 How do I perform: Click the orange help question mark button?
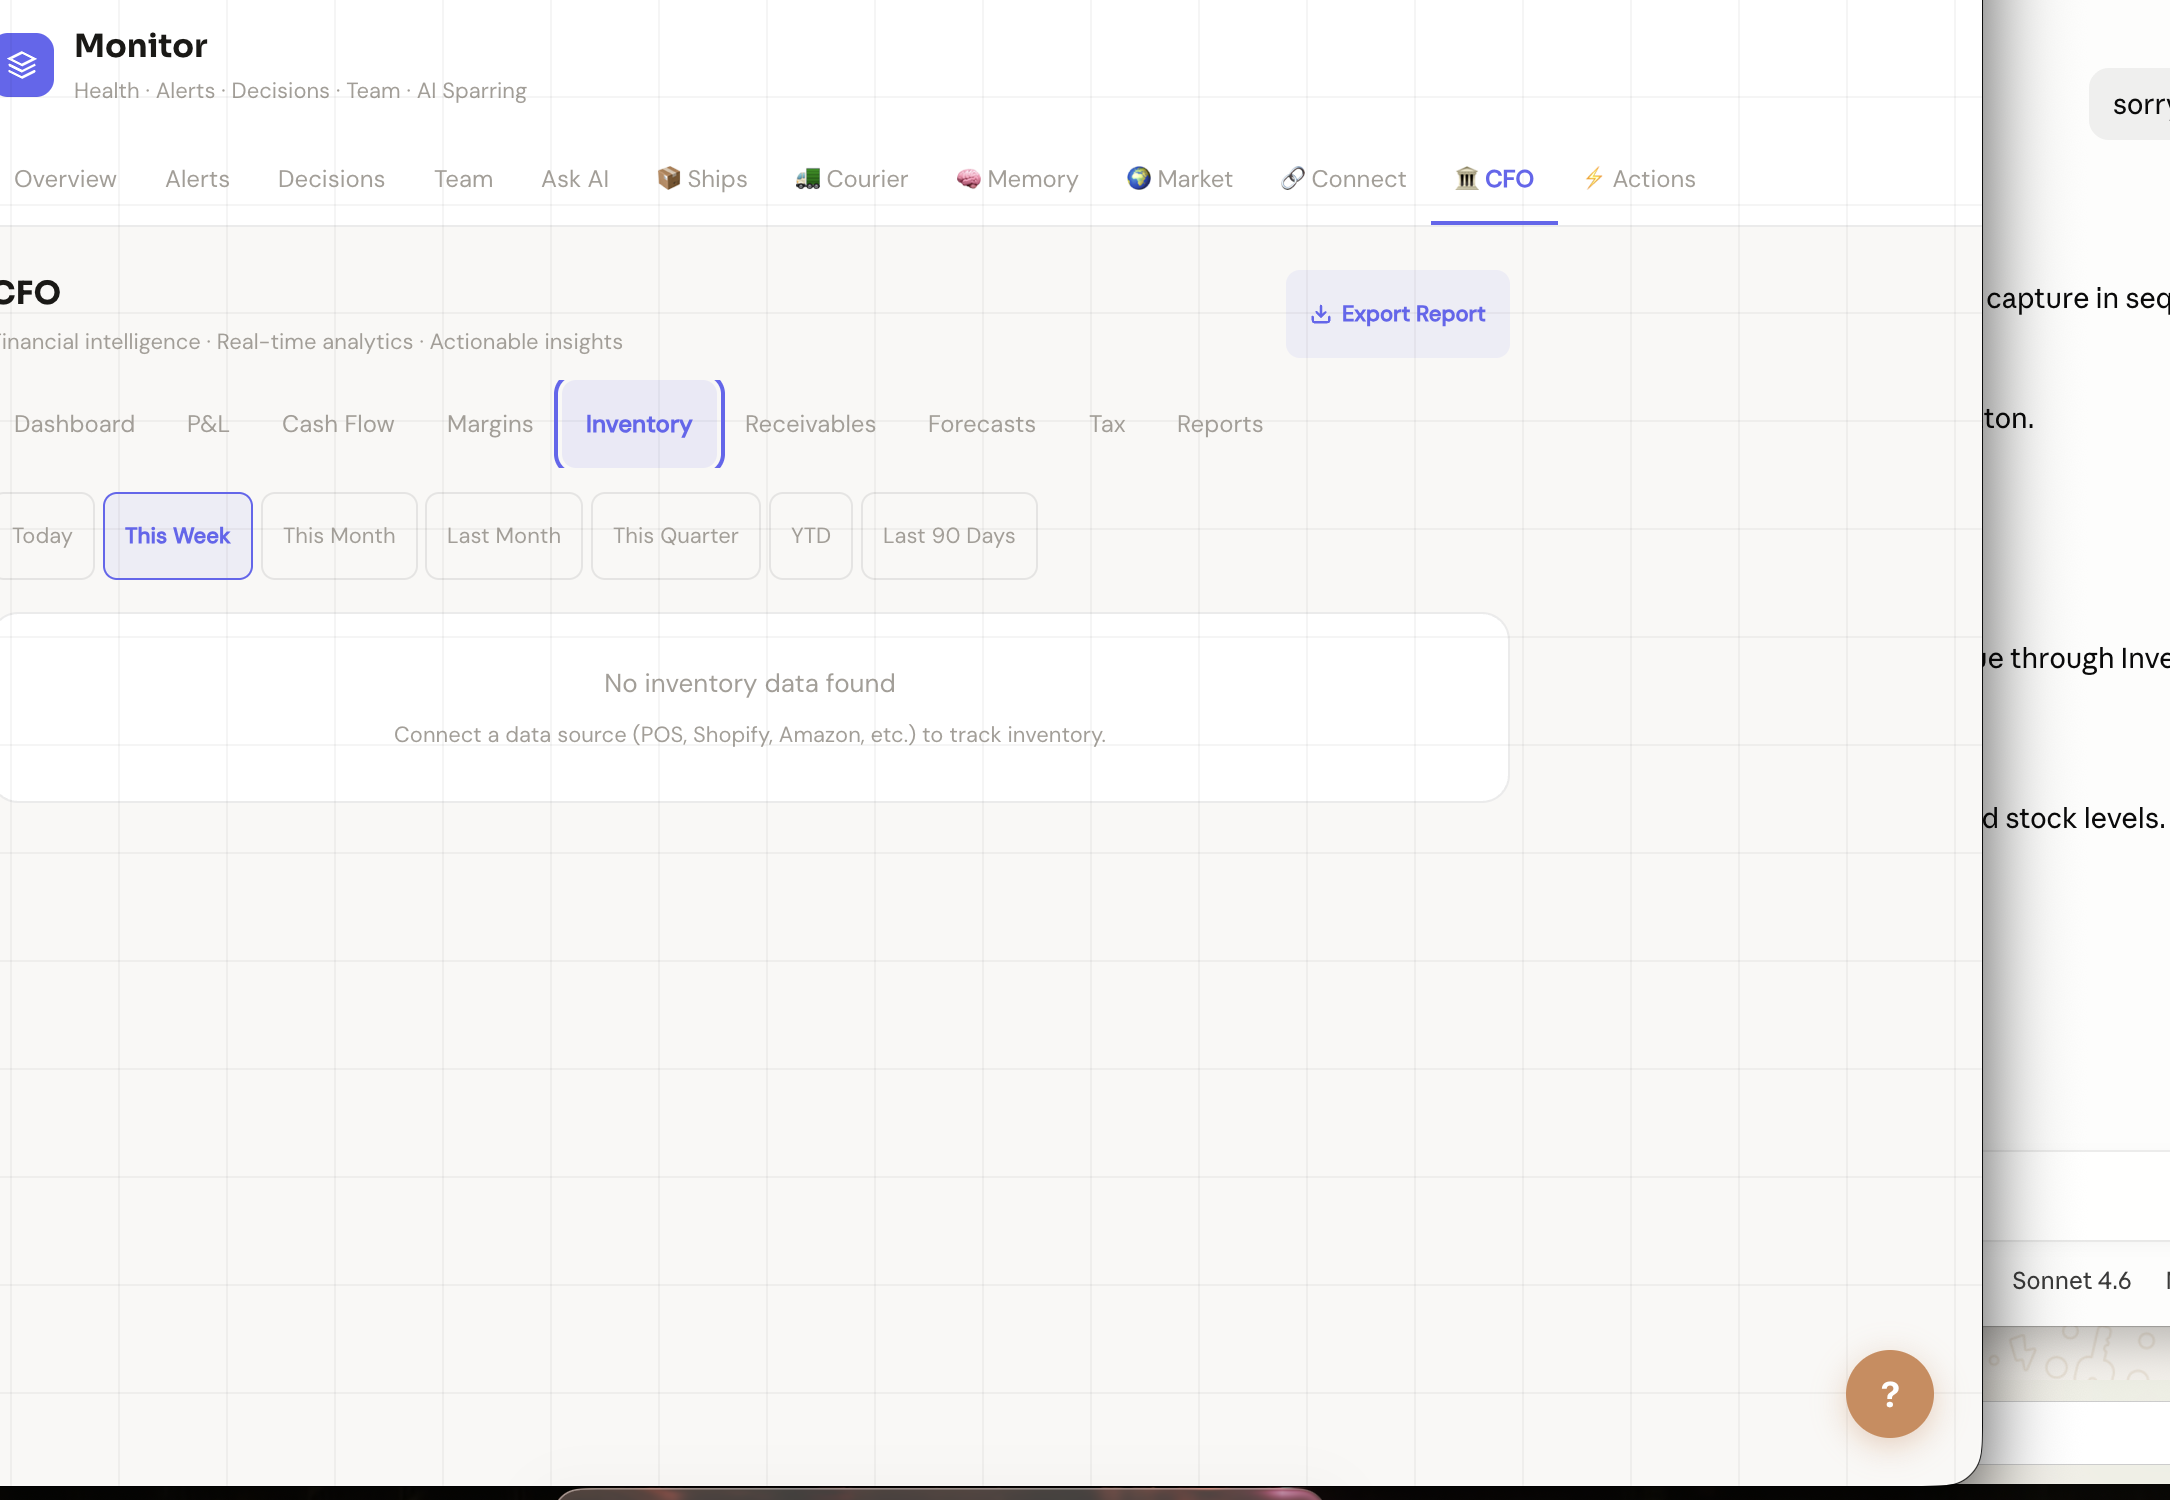pyautogui.click(x=1889, y=1394)
